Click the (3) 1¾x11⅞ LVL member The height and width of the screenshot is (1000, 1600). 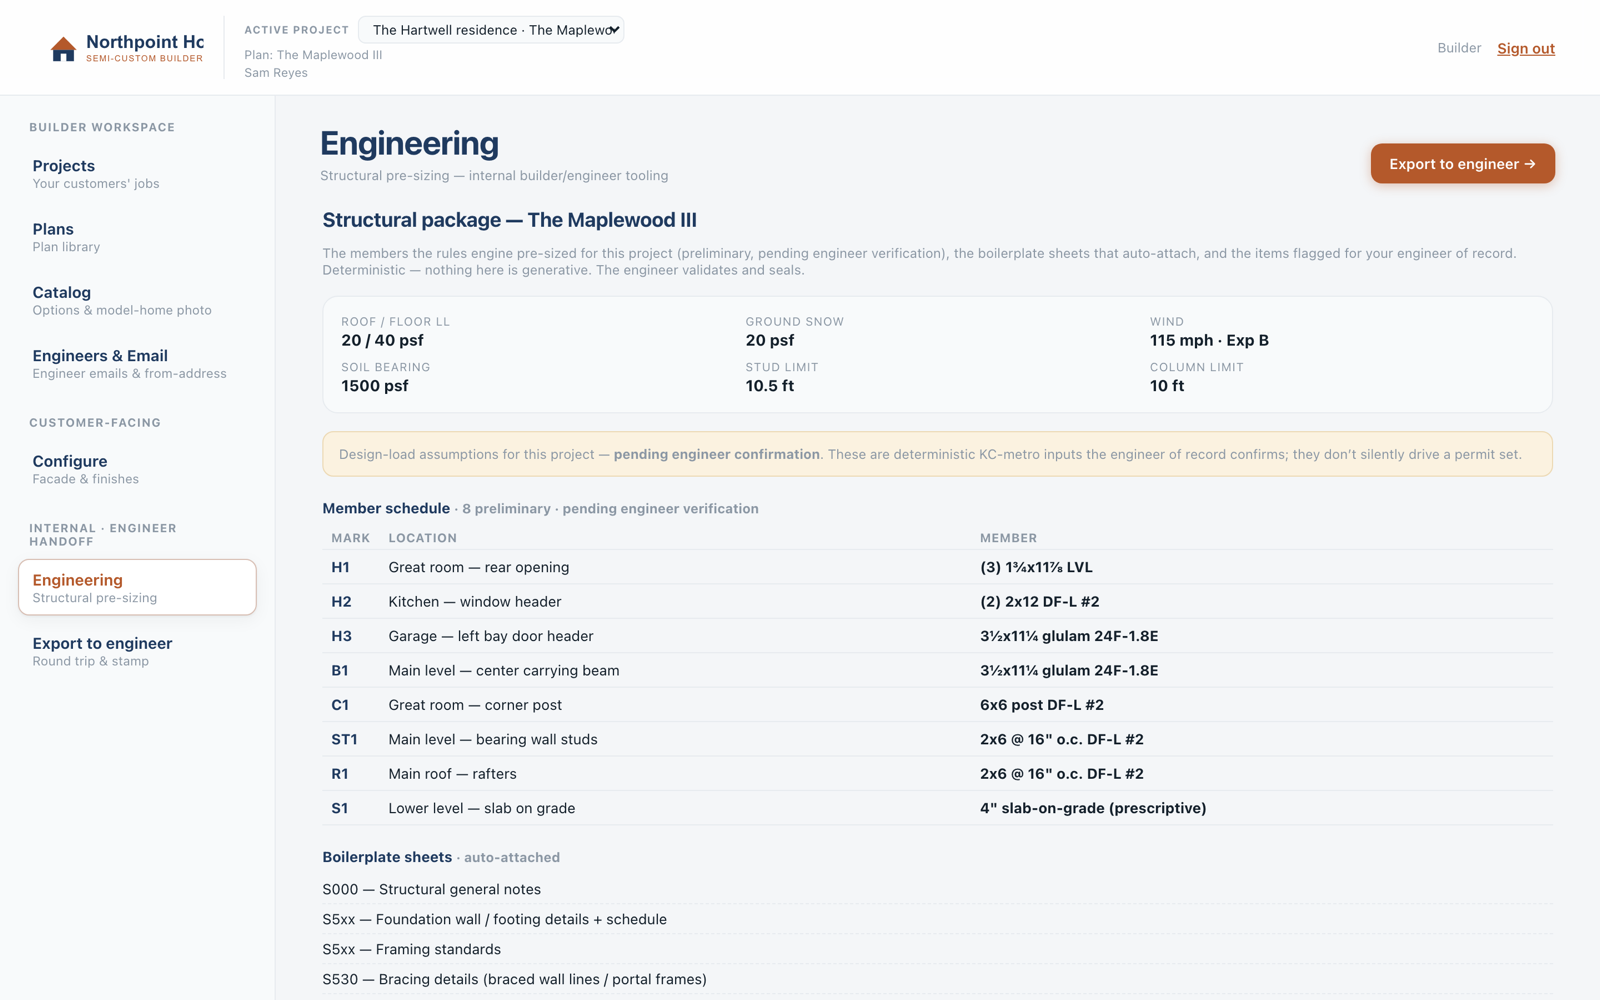point(1036,567)
